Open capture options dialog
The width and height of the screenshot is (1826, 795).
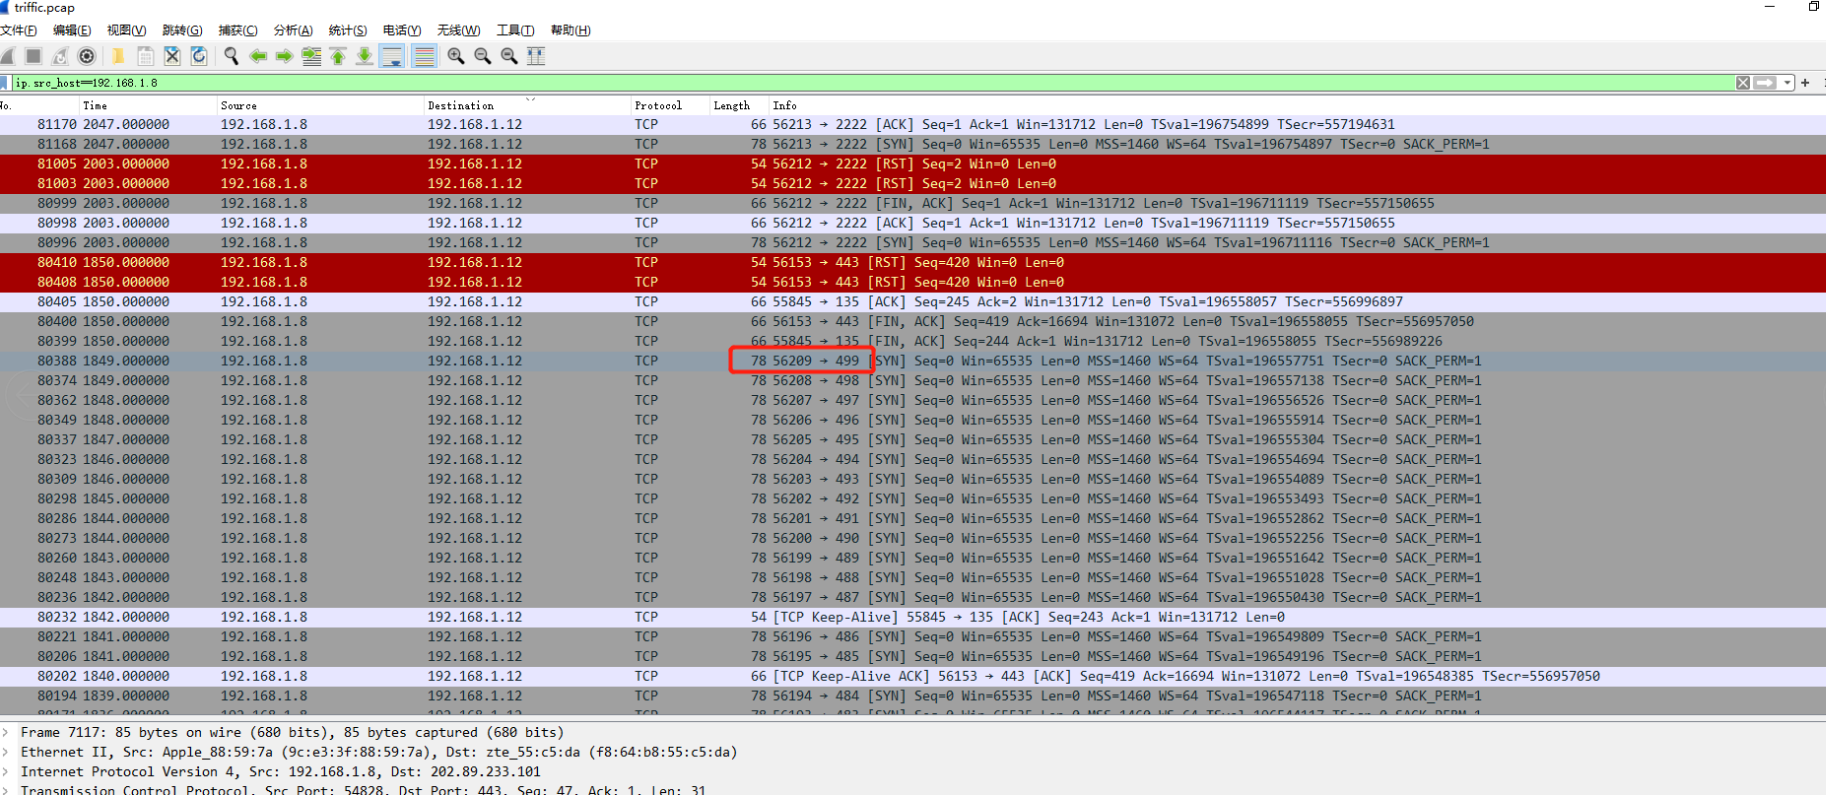point(87,56)
